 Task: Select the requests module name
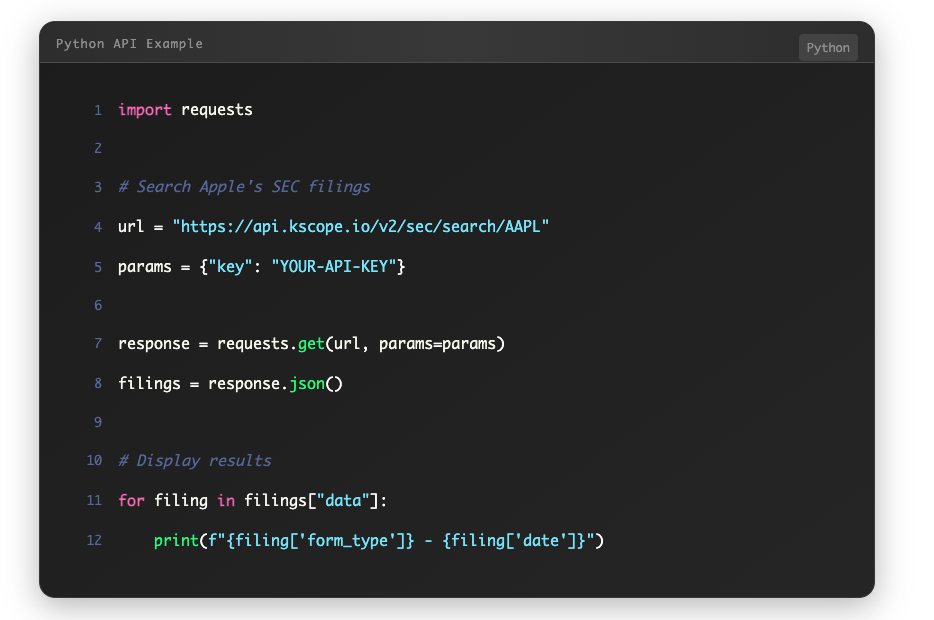point(216,109)
